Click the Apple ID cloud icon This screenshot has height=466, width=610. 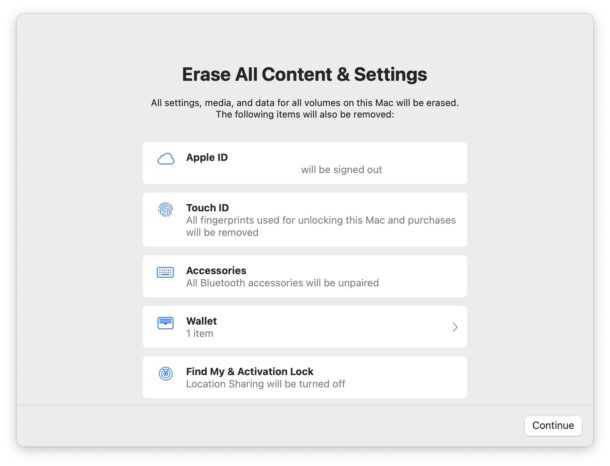pyautogui.click(x=165, y=159)
